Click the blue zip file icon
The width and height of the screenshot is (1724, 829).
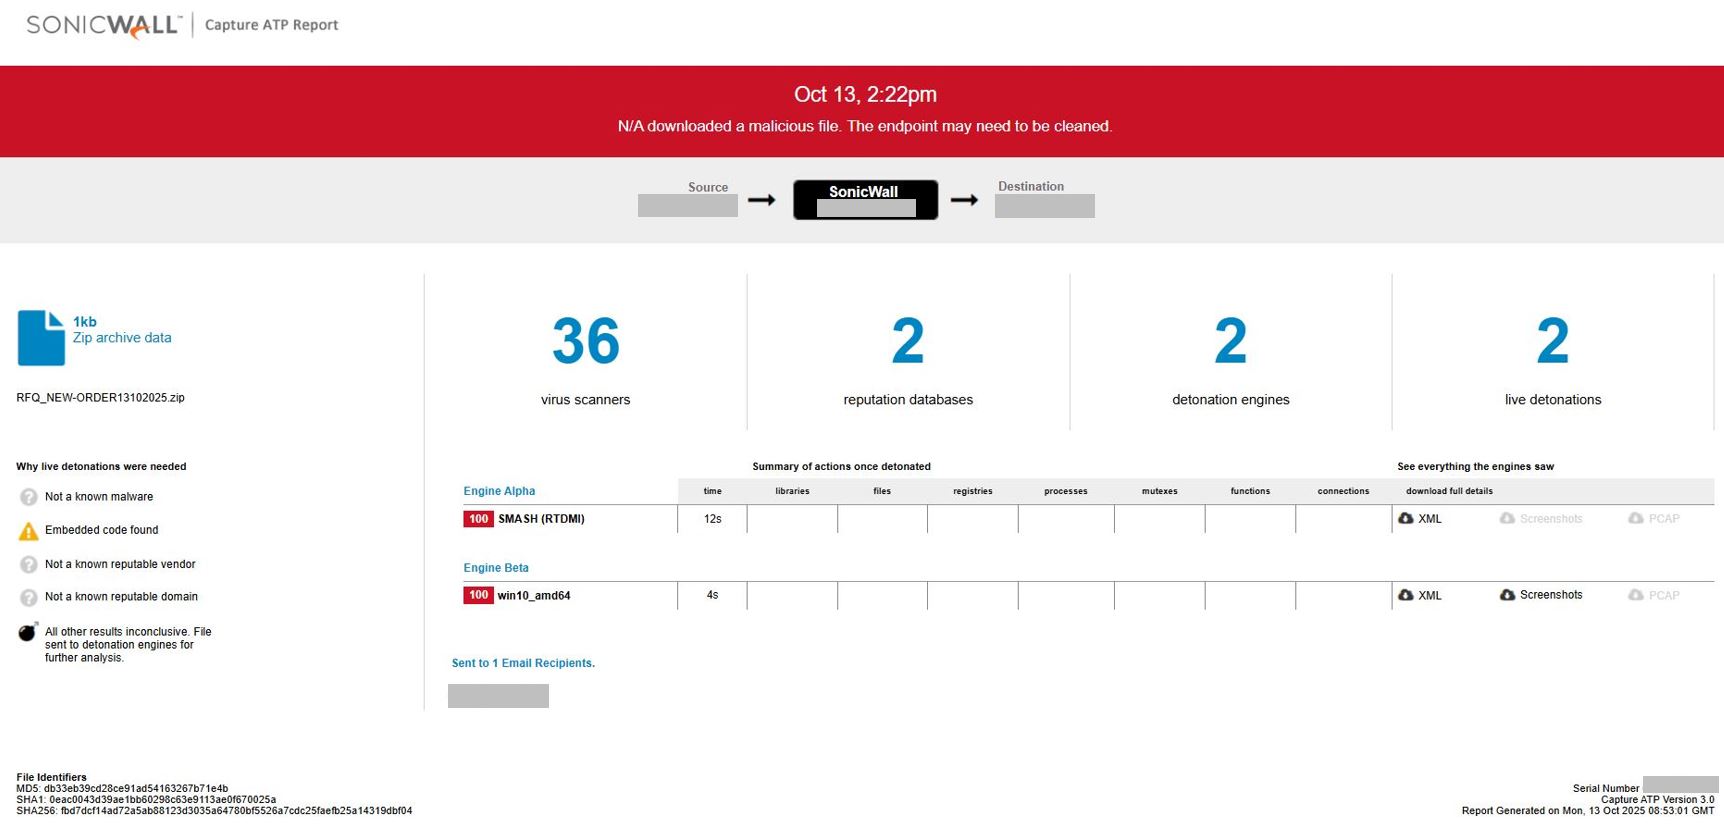pyautogui.click(x=41, y=337)
